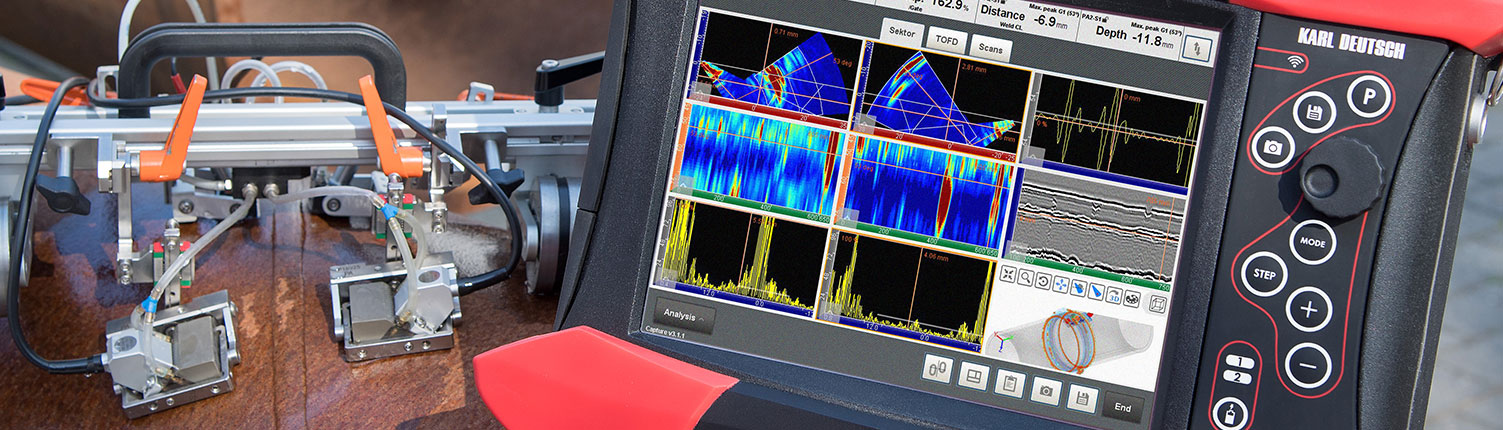Screen dimensions: 1503x430
Task: Click the rotate reset icon in 3D toolbar
Action: click(1043, 281)
